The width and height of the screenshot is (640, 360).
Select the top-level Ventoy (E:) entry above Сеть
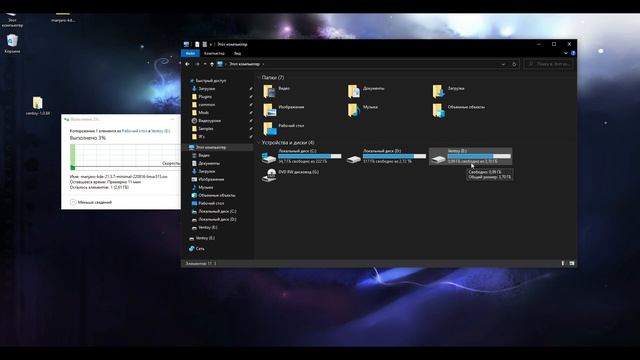(205, 238)
